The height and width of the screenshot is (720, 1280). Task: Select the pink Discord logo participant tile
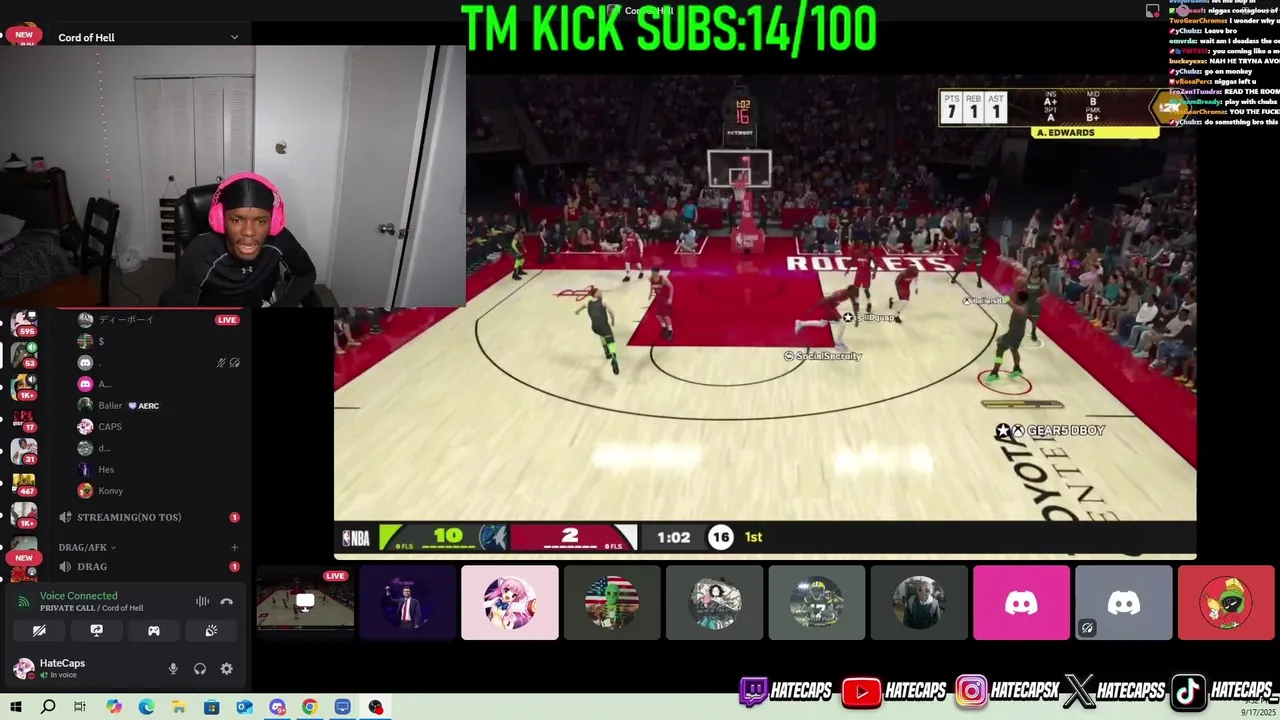coord(1021,603)
